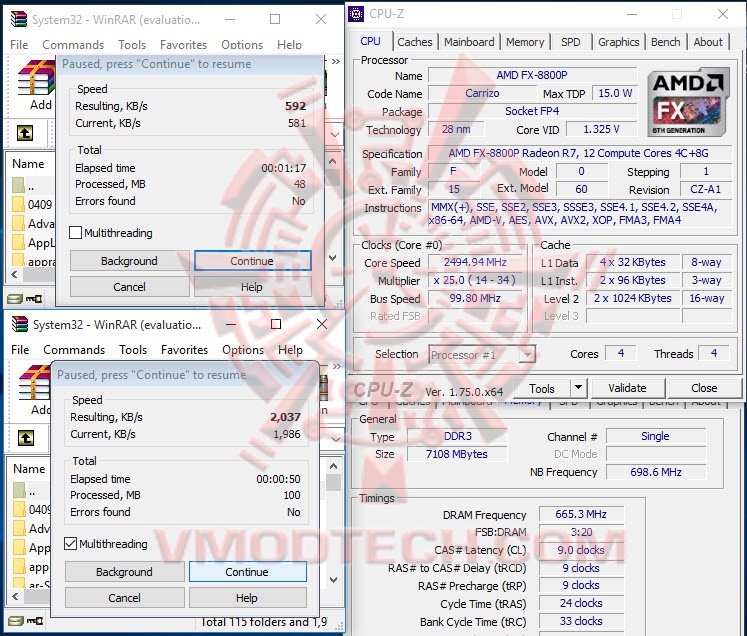Open Commands menu in top WinRAR window

(x=73, y=45)
